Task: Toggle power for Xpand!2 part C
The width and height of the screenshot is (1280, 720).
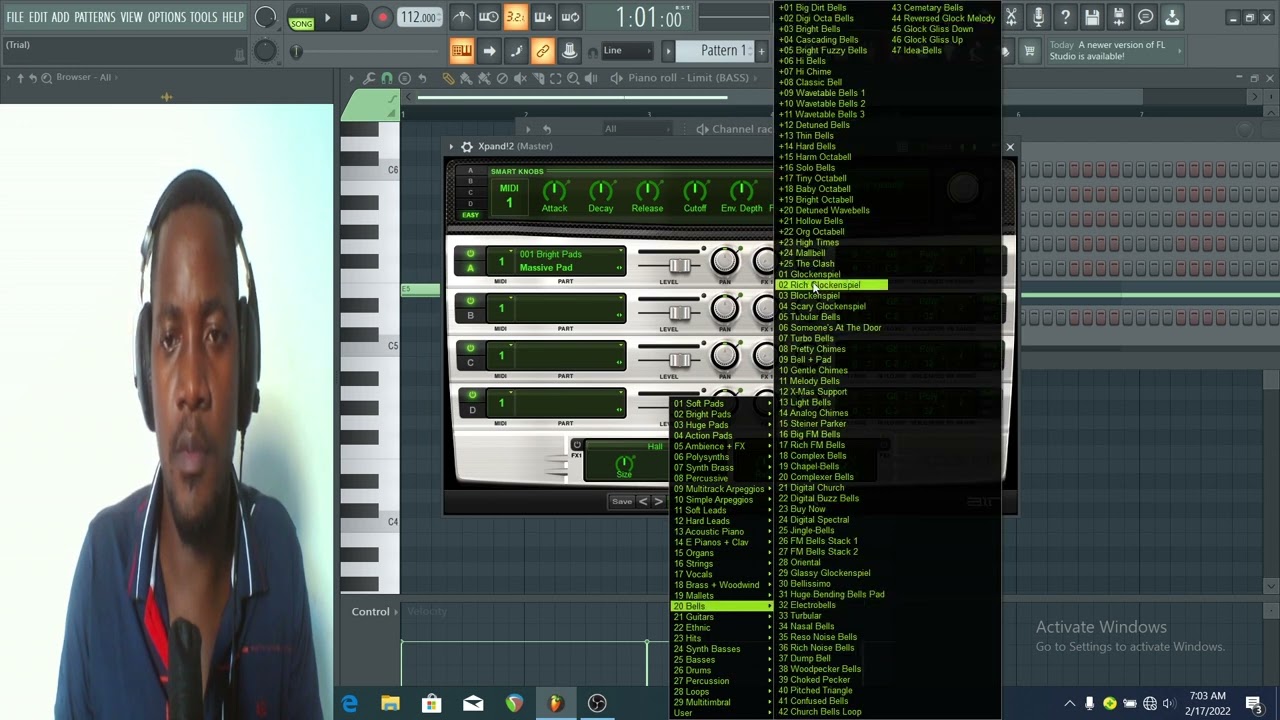Action: 470,348
